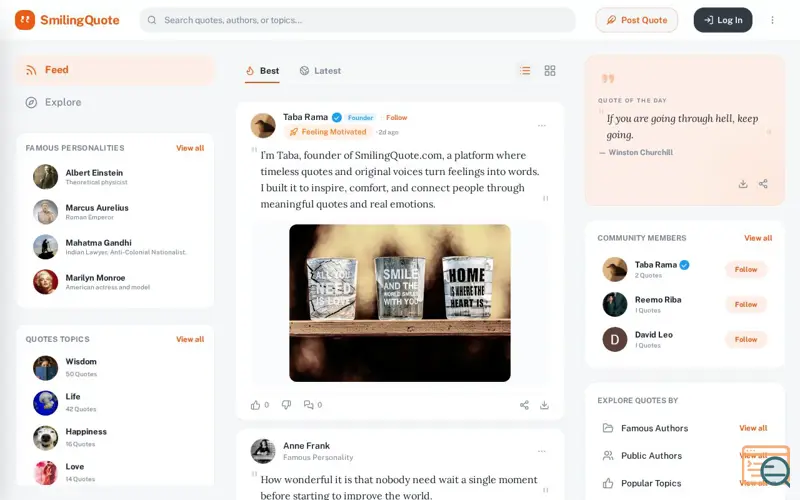This screenshot has width=800, height=500.
Task: View all Famous Personalities
Action: (190, 148)
